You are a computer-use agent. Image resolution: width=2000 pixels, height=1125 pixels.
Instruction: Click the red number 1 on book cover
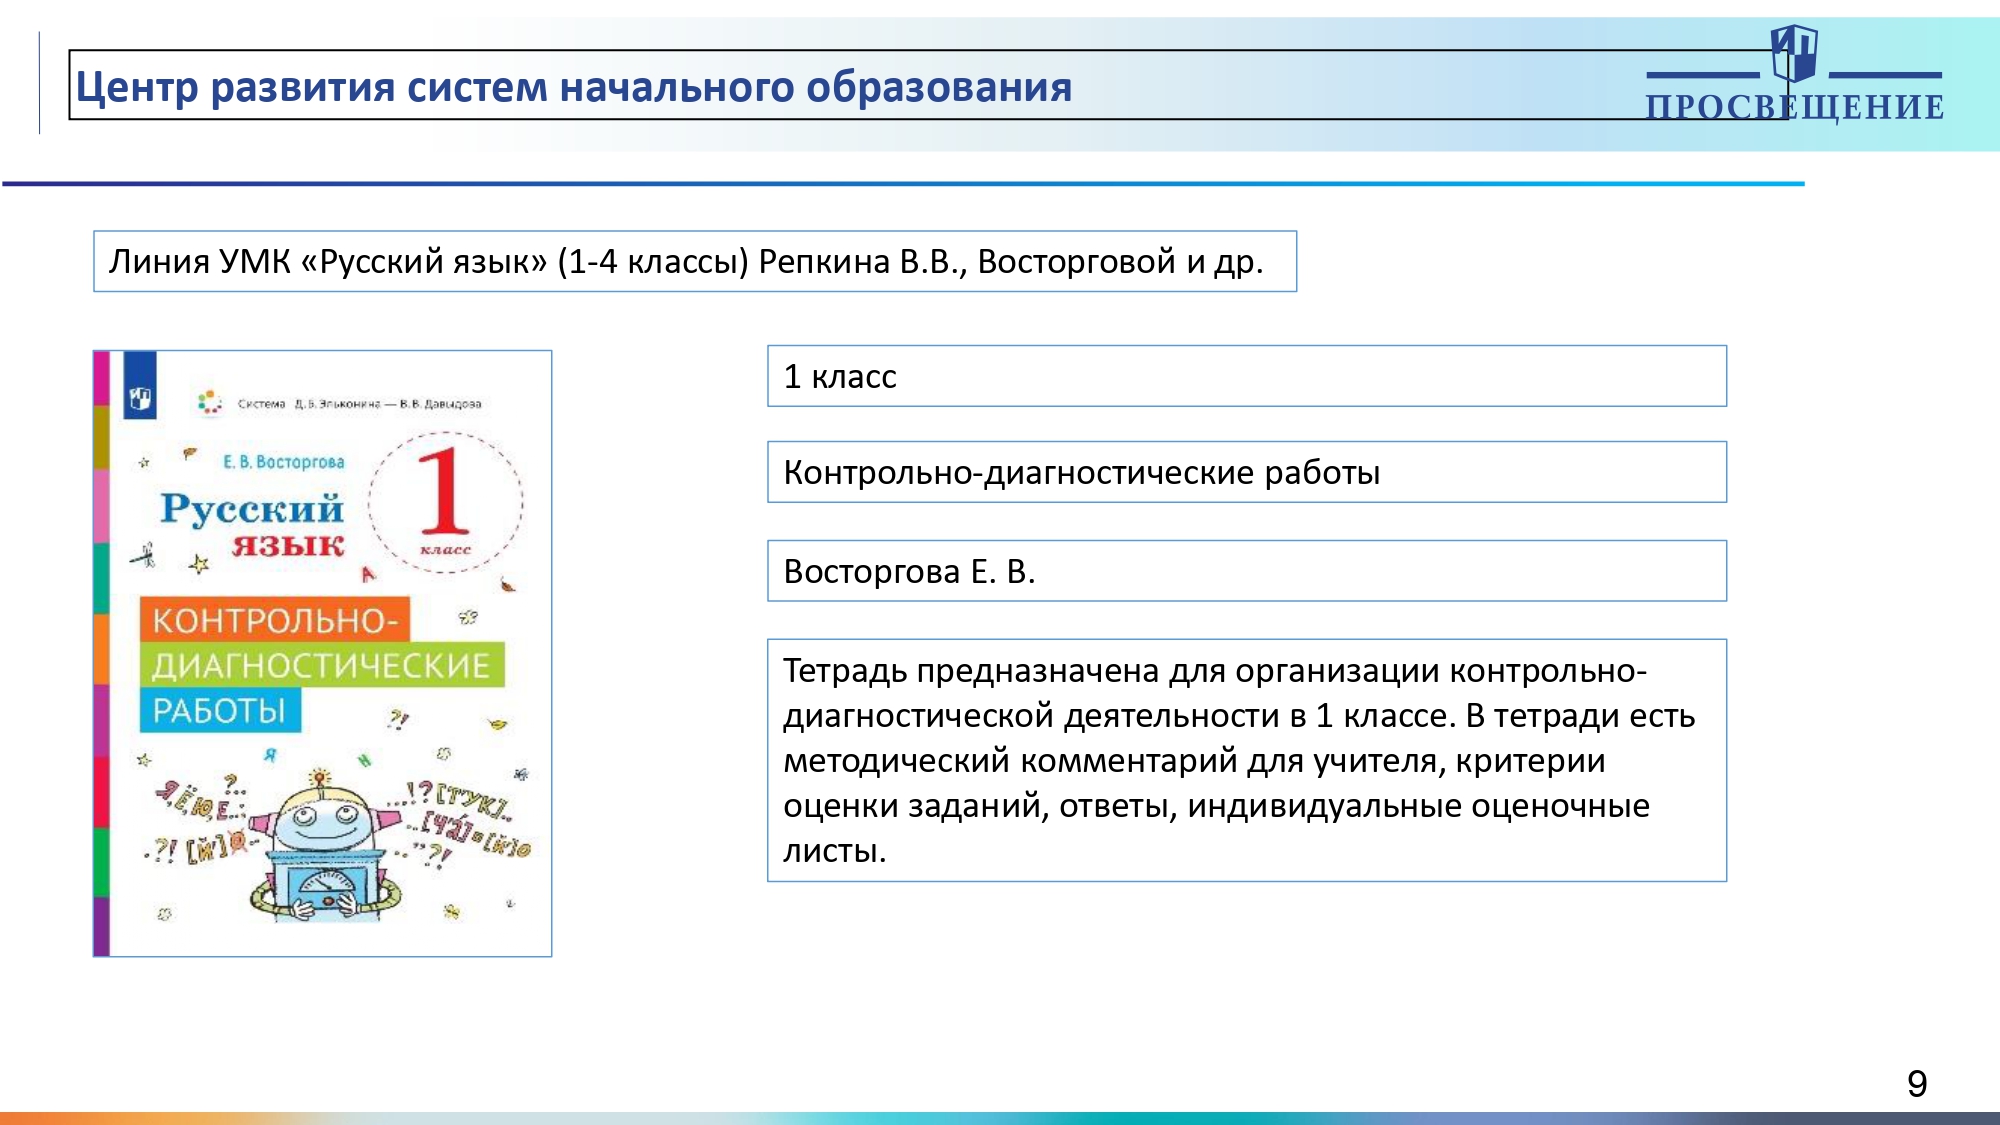pyautogui.click(x=444, y=491)
